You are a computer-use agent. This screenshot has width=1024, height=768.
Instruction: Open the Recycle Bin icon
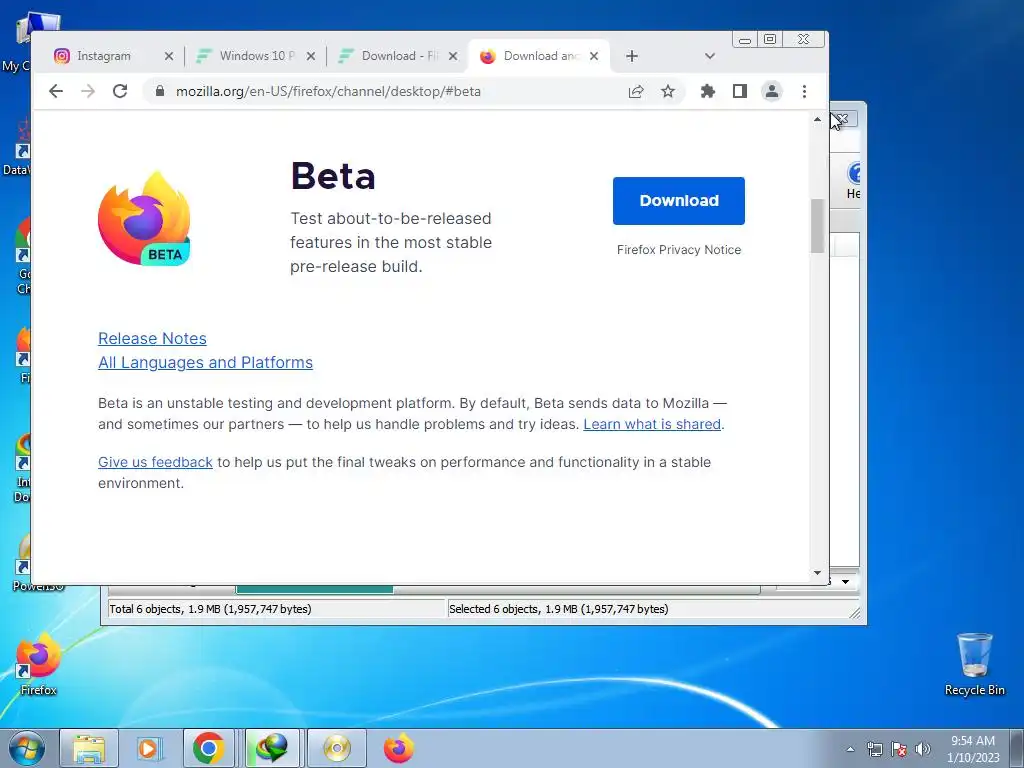[x=974, y=664]
